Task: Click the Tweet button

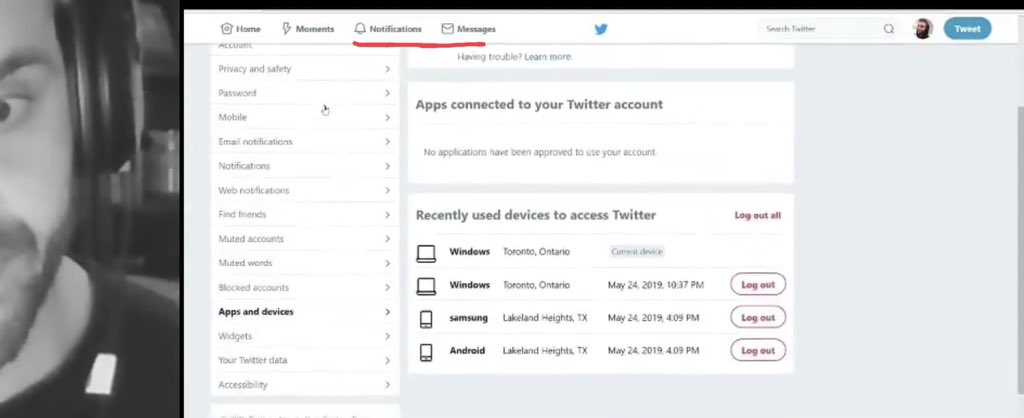Action: [x=967, y=29]
